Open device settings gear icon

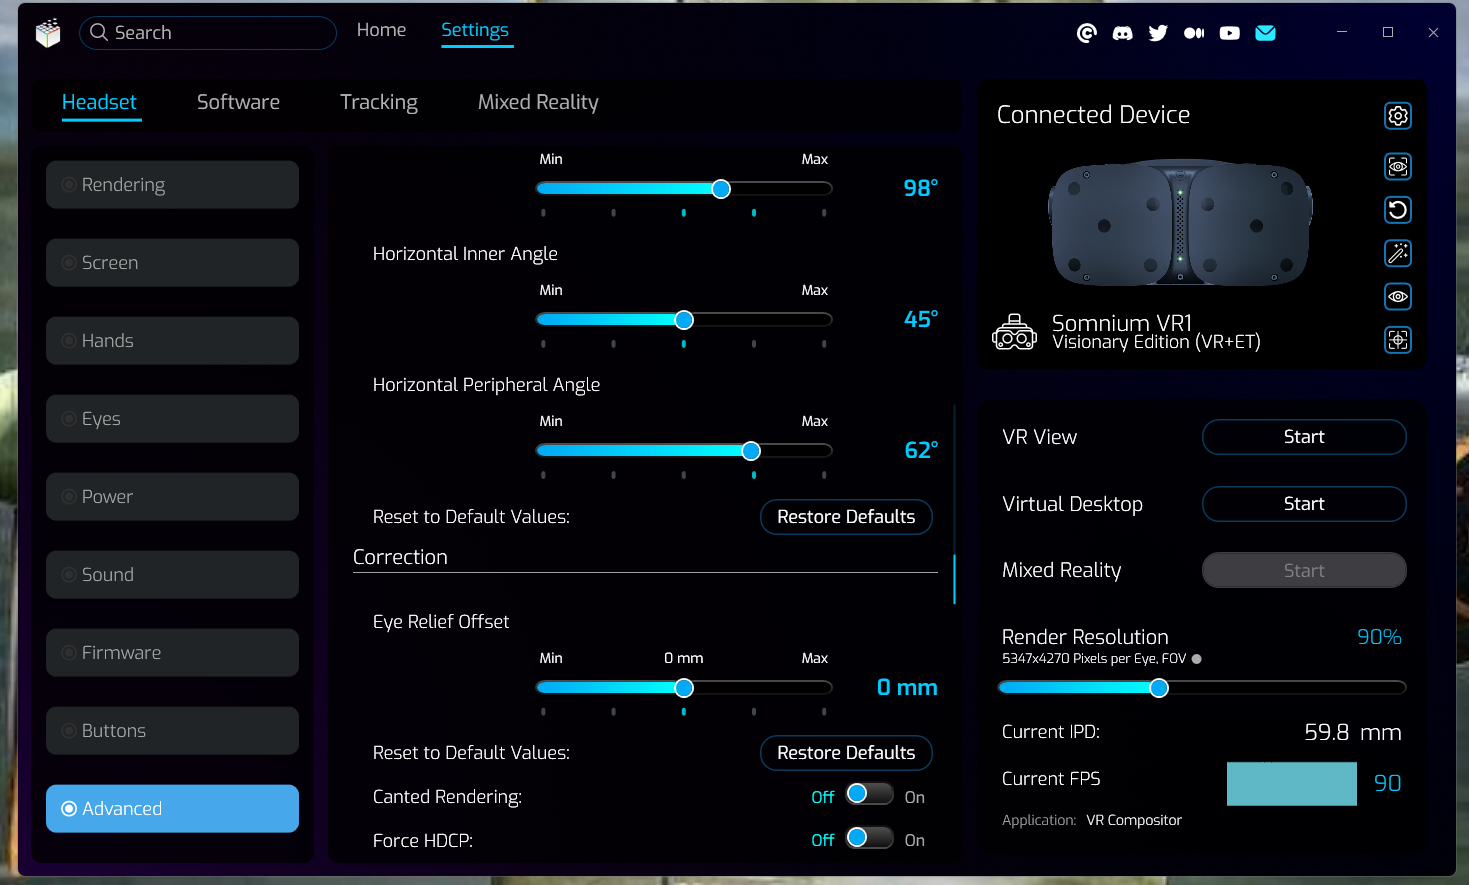pyautogui.click(x=1398, y=116)
